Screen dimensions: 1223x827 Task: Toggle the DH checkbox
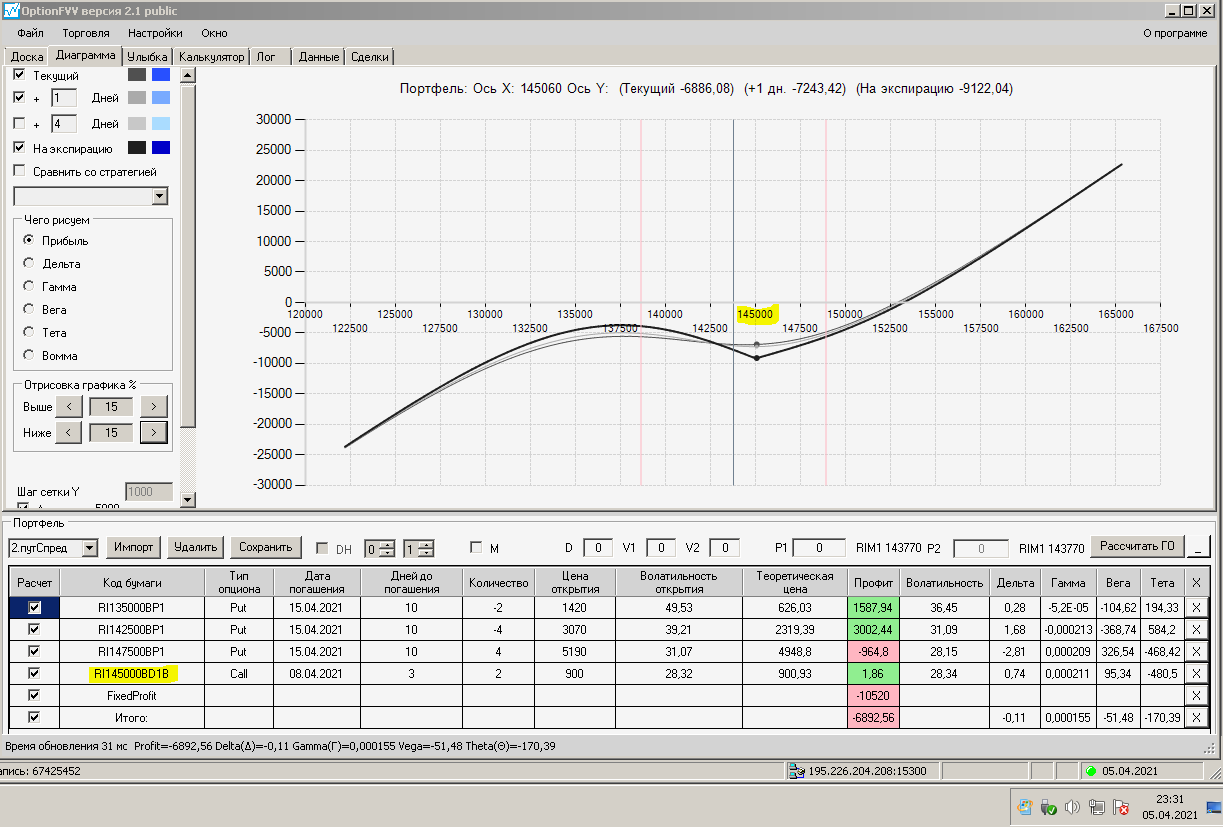pos(322,548)
